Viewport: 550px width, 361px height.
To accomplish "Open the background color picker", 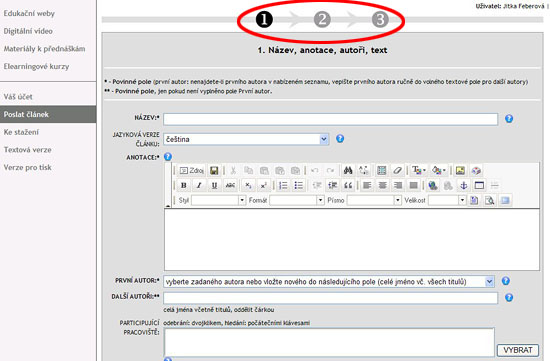I will 439,171.
